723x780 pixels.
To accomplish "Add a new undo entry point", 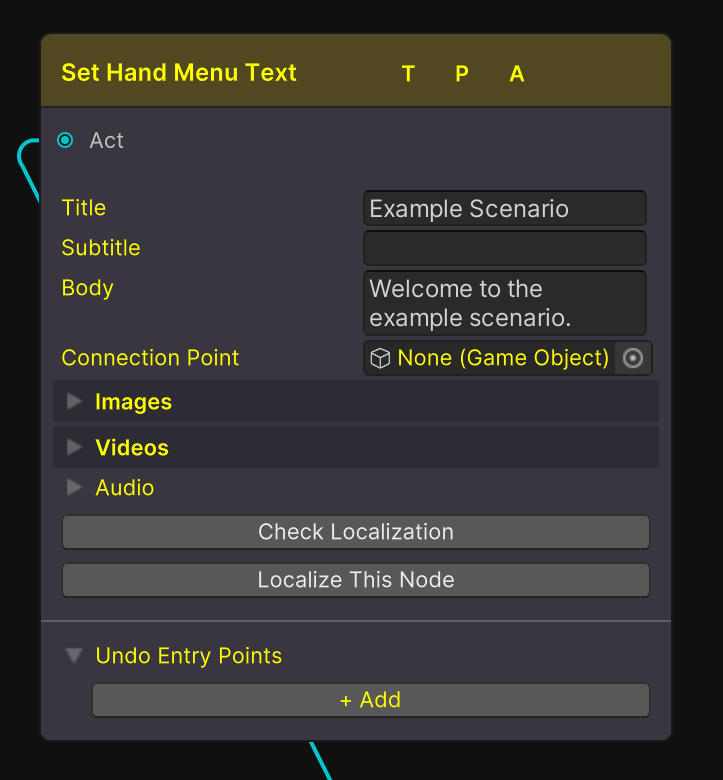I will [x=370, y=700].
